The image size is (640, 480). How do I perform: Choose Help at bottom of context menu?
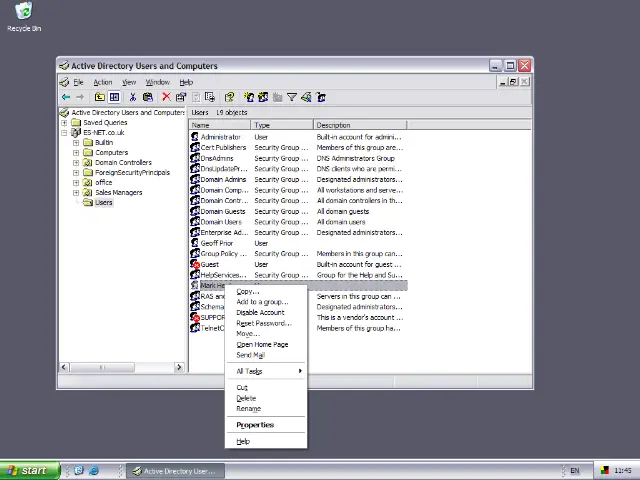tap(266, 441)
